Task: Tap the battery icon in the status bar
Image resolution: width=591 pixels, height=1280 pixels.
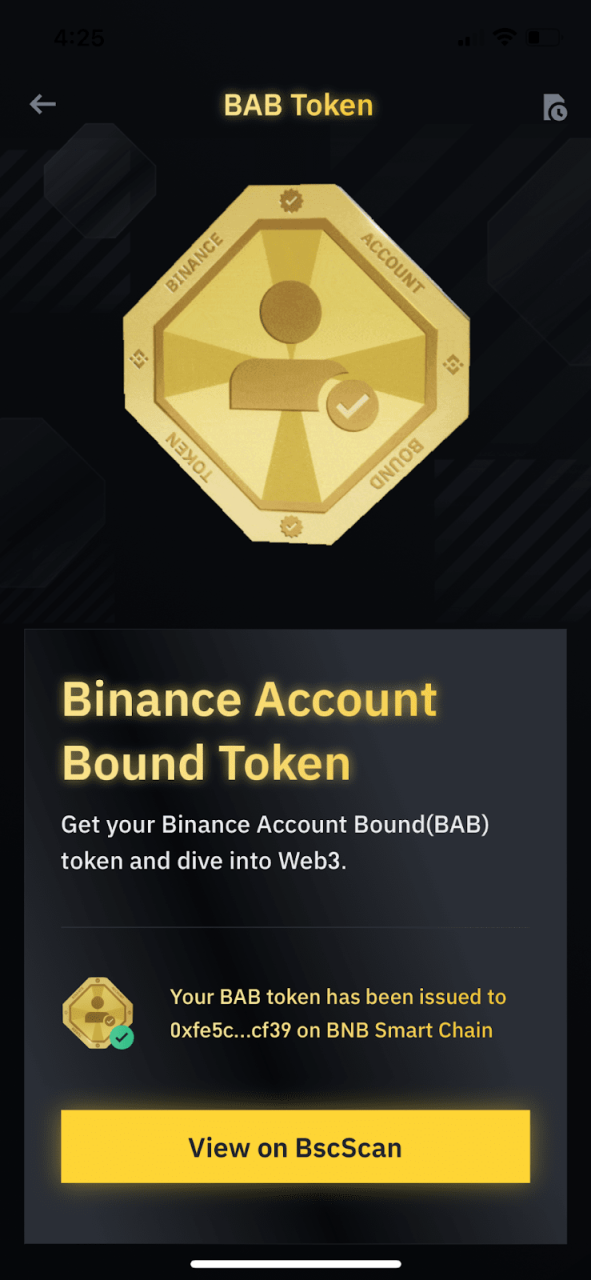Action: tap(544, 38)
